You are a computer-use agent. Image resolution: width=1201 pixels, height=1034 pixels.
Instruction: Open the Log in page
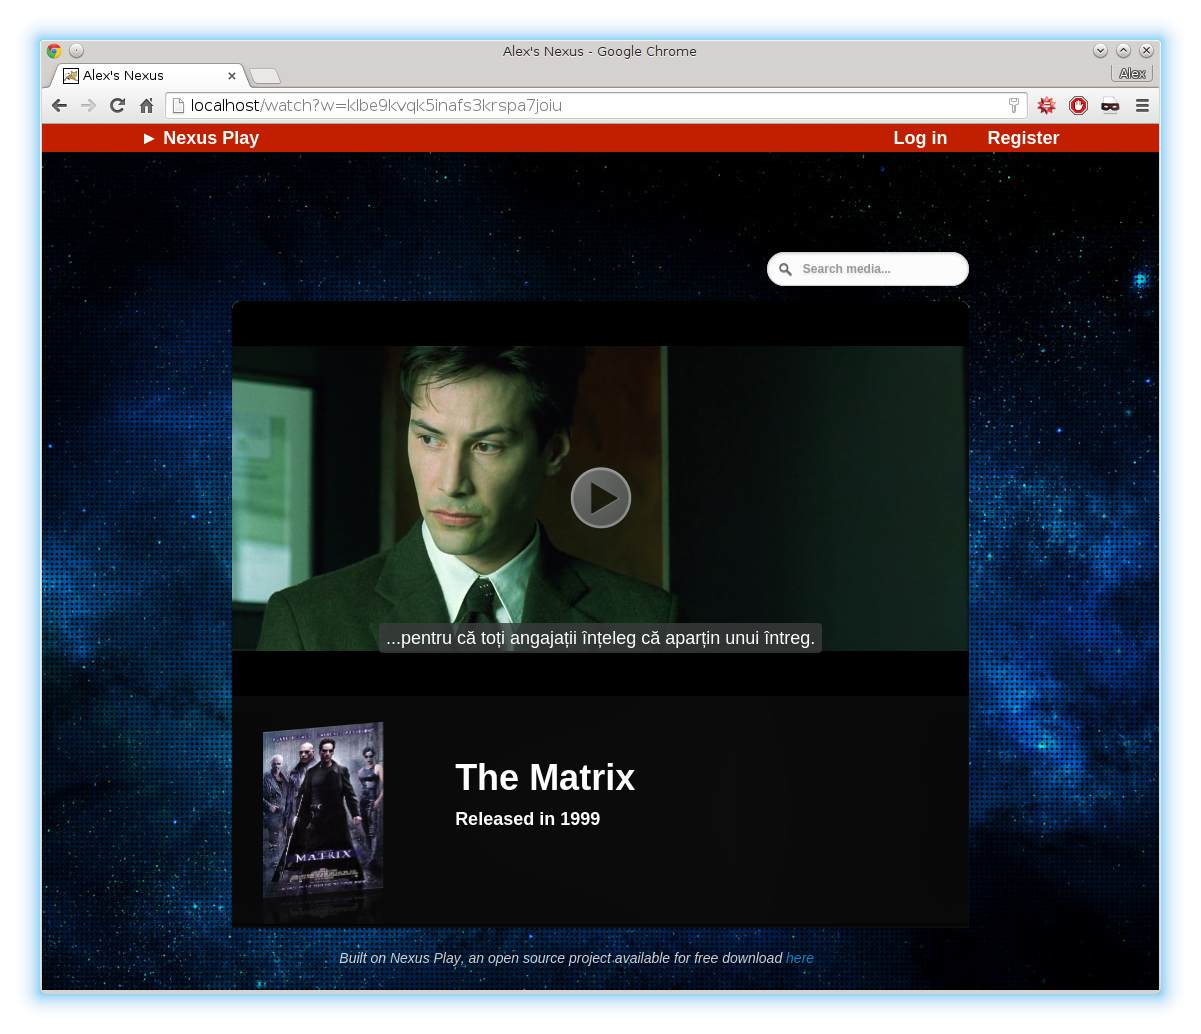[920, 138]
